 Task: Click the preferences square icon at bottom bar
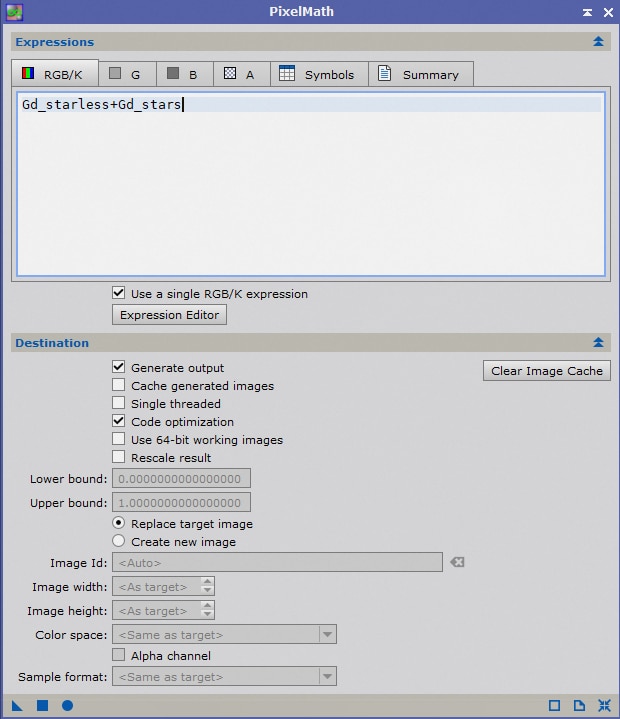pos(554,705)
